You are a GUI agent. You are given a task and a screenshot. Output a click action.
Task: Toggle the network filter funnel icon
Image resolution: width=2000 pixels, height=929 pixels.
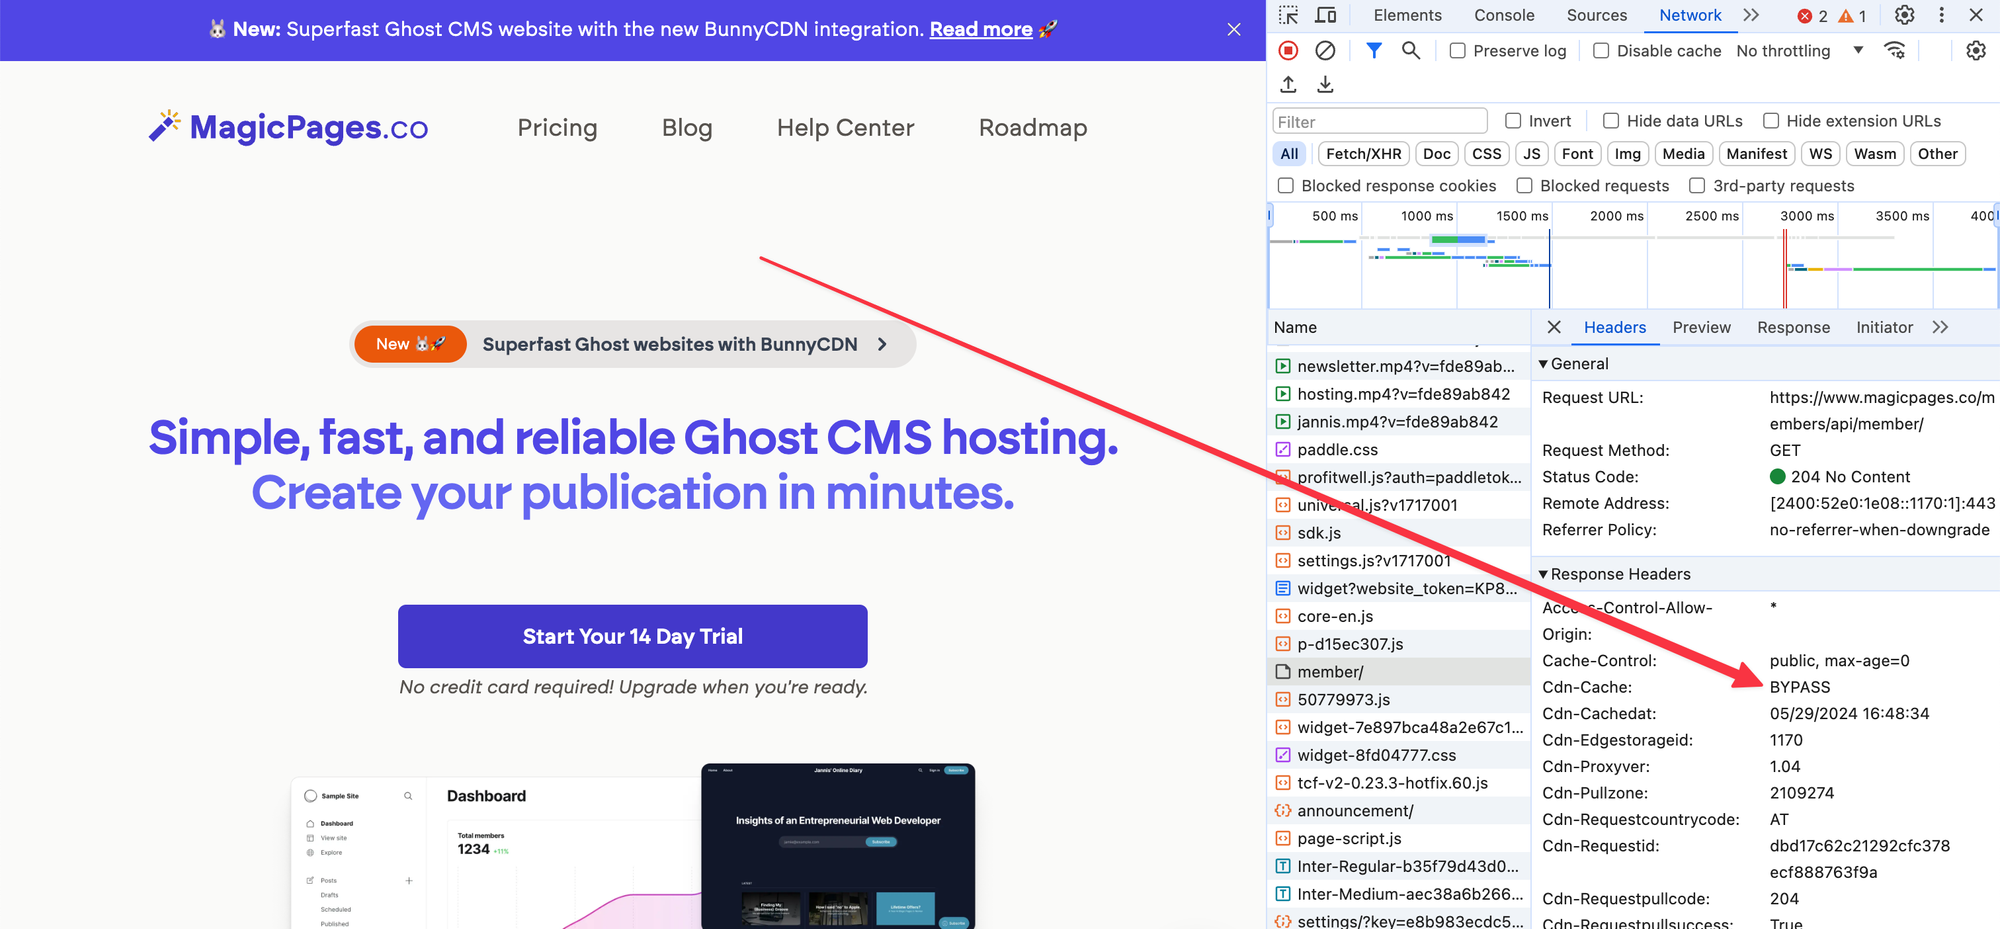pos(1374,50)
